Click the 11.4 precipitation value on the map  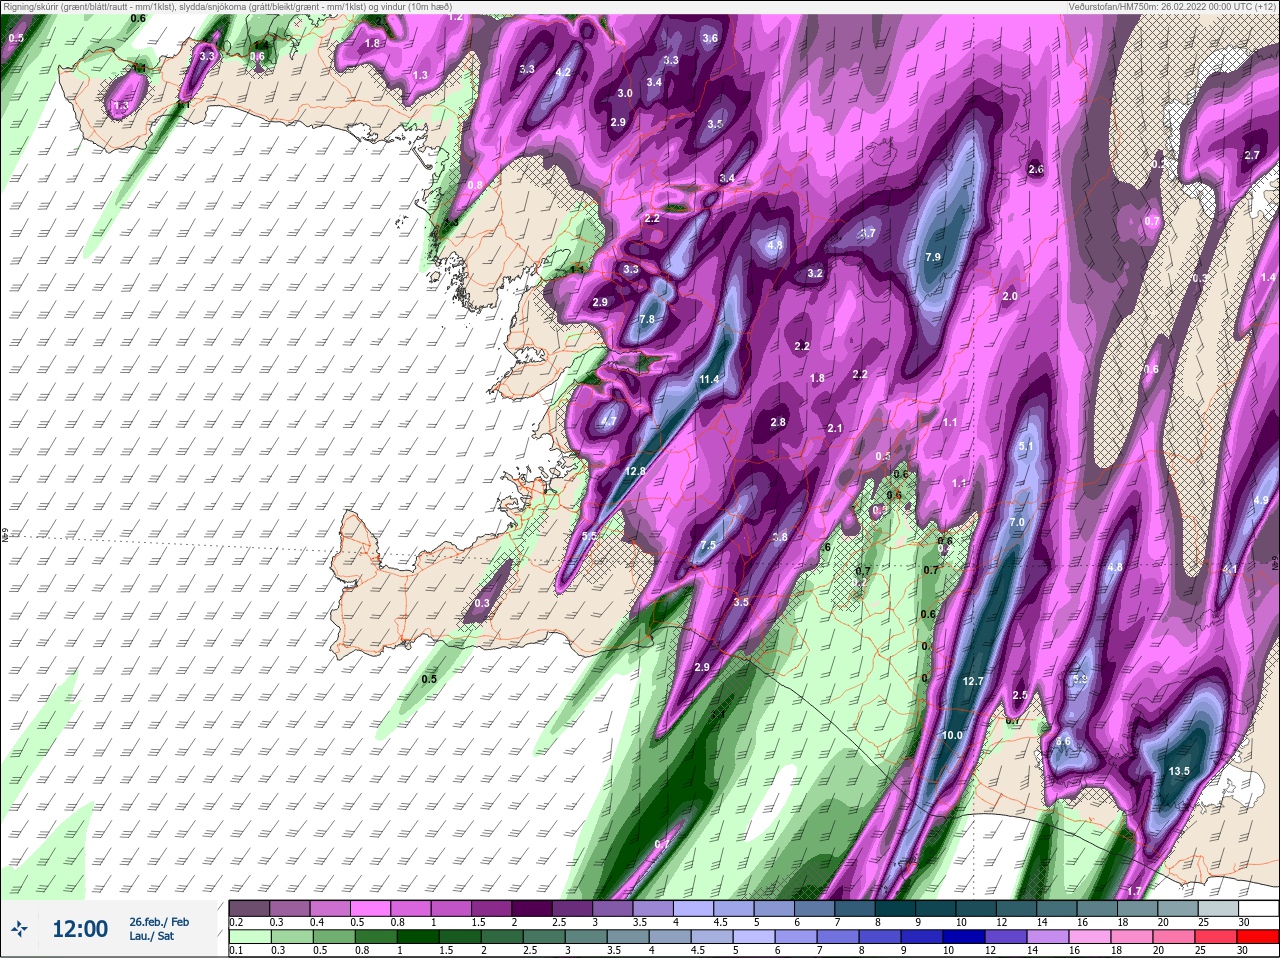click(709, 379)
